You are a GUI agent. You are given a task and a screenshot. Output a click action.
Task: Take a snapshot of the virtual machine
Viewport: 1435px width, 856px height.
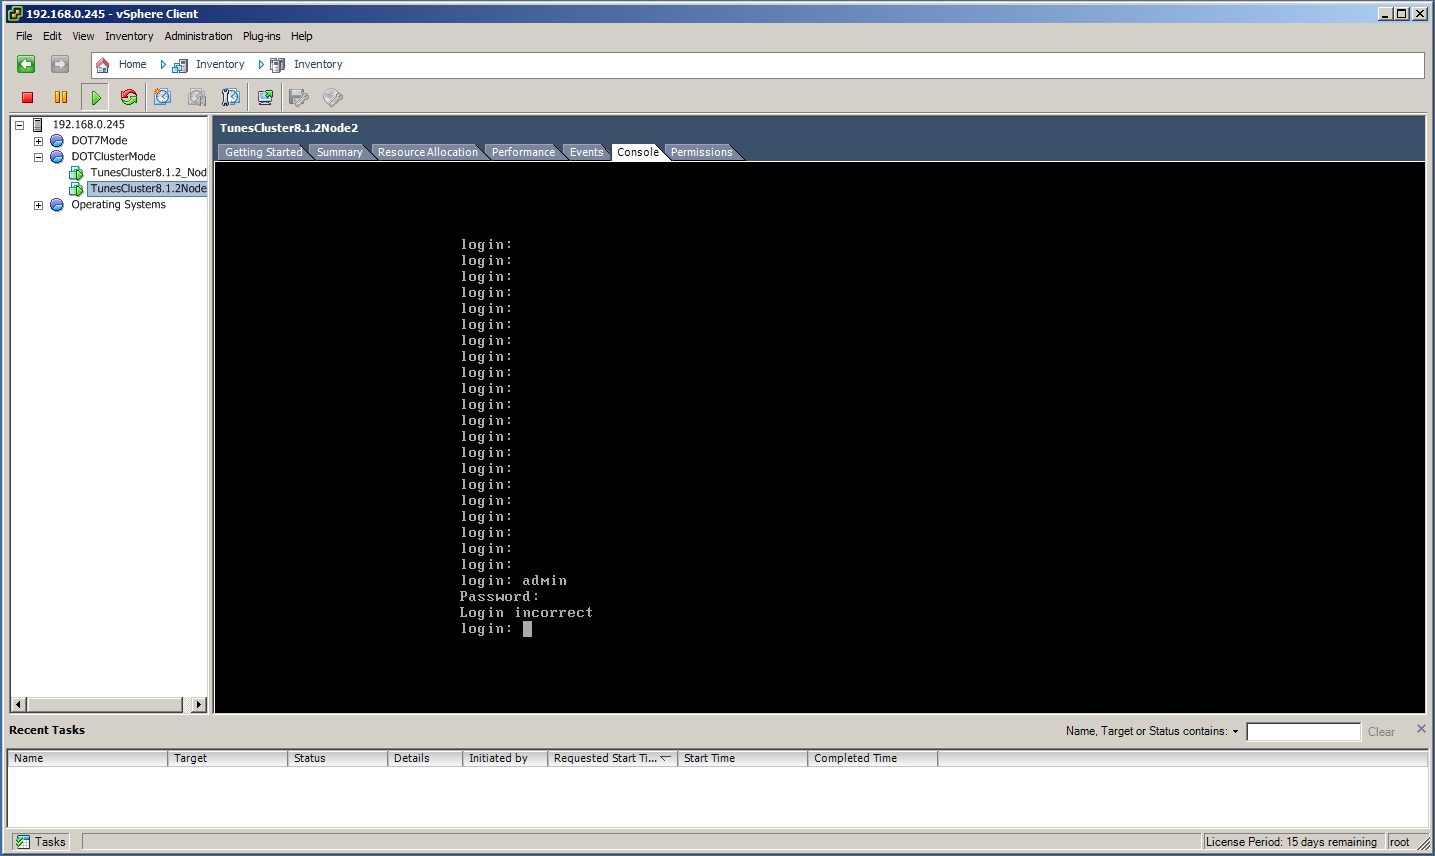[162, 97]
